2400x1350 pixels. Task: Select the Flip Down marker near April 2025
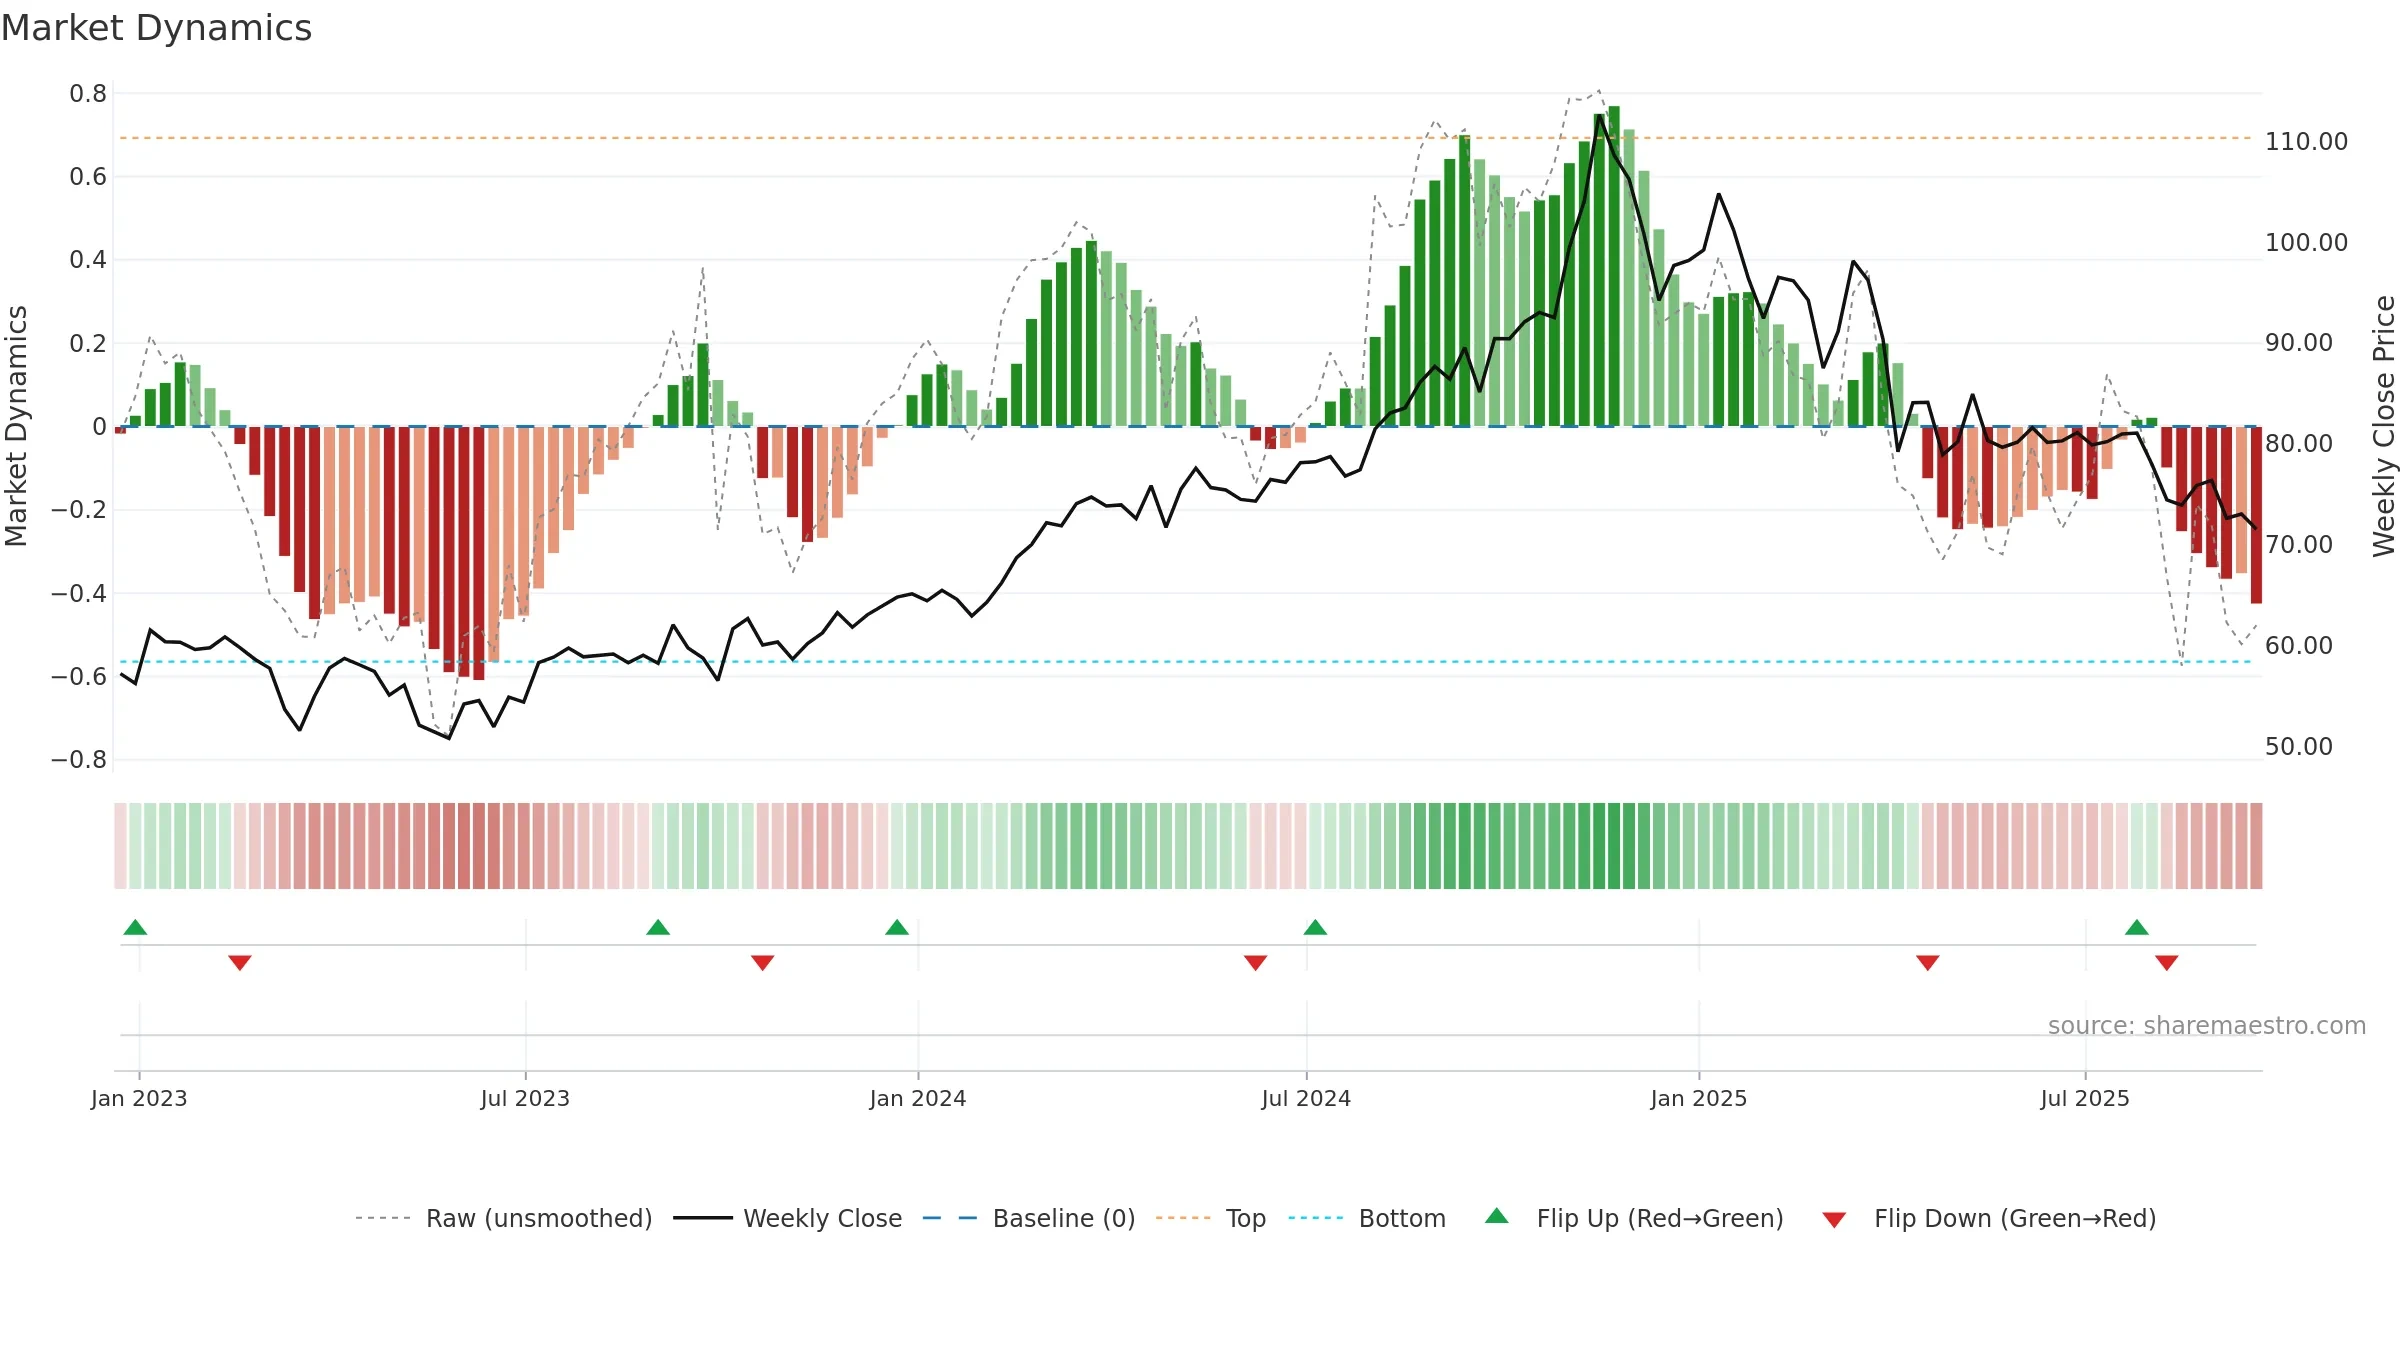pyautogui.click(x=1928, y=963)
